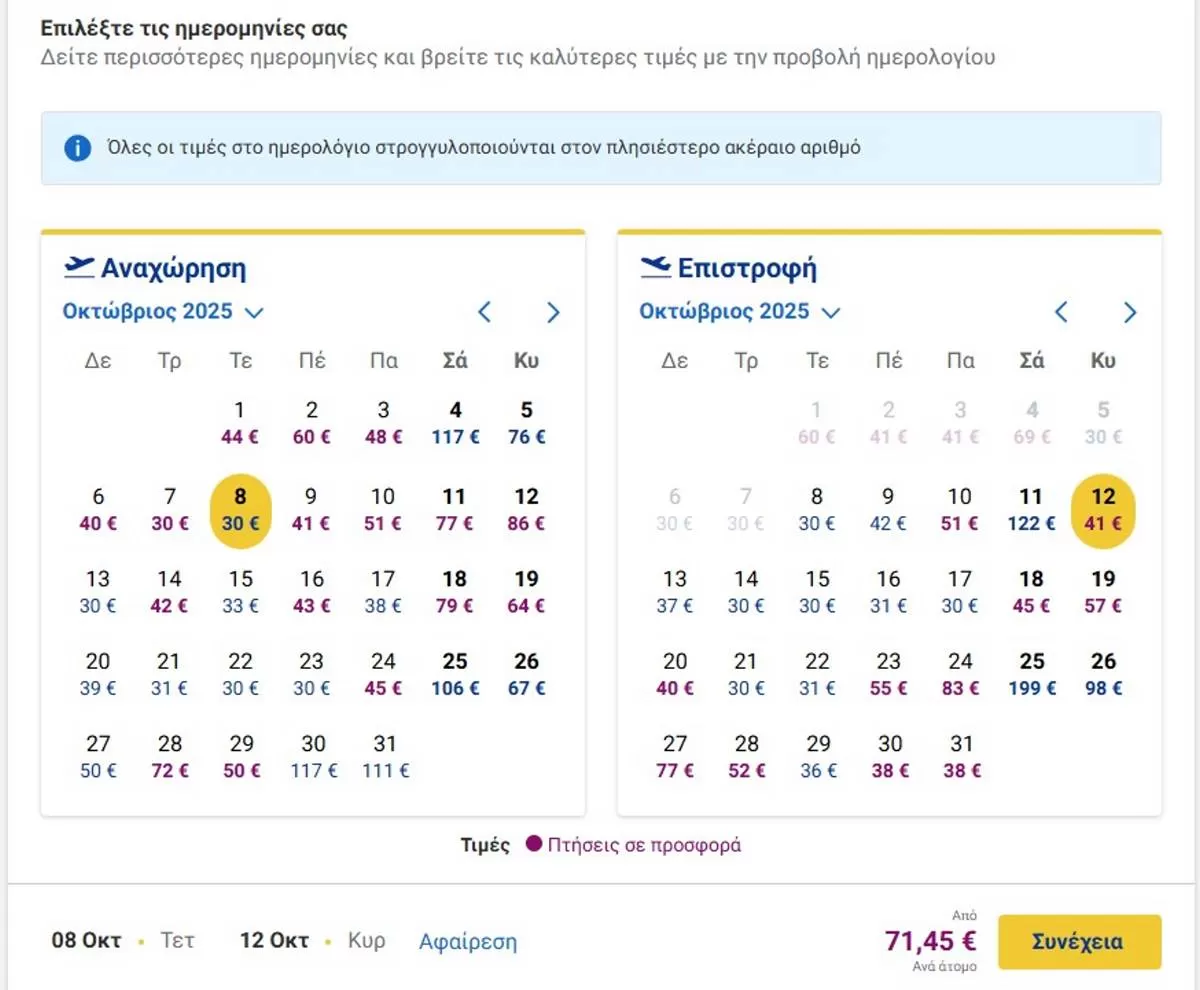Viewport: 1200px width, 990px height.
Task: Select highlighted return date 12
Action: tap(1102, 509)
